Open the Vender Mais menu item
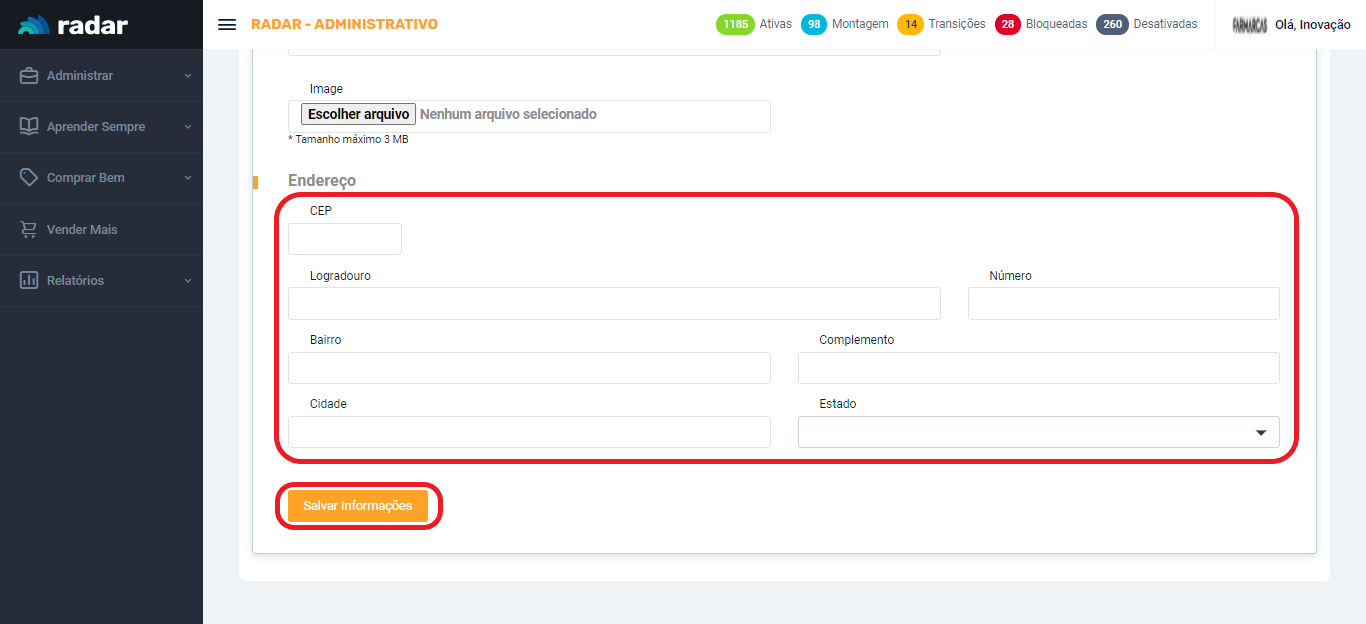Viewport: 1366px width, 624px height. (x=82, y=230)
